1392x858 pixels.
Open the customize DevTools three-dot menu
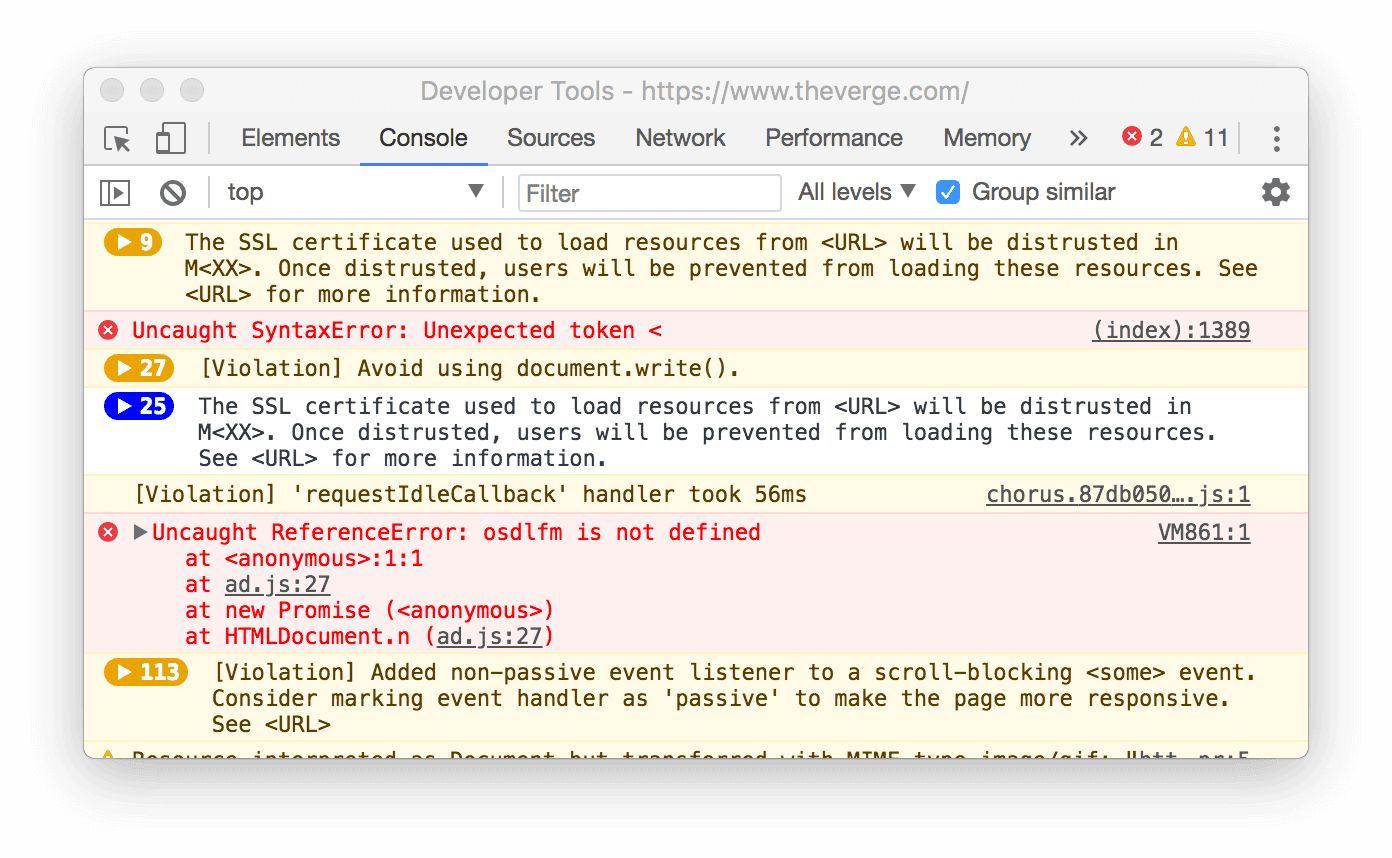point(1276,139)
